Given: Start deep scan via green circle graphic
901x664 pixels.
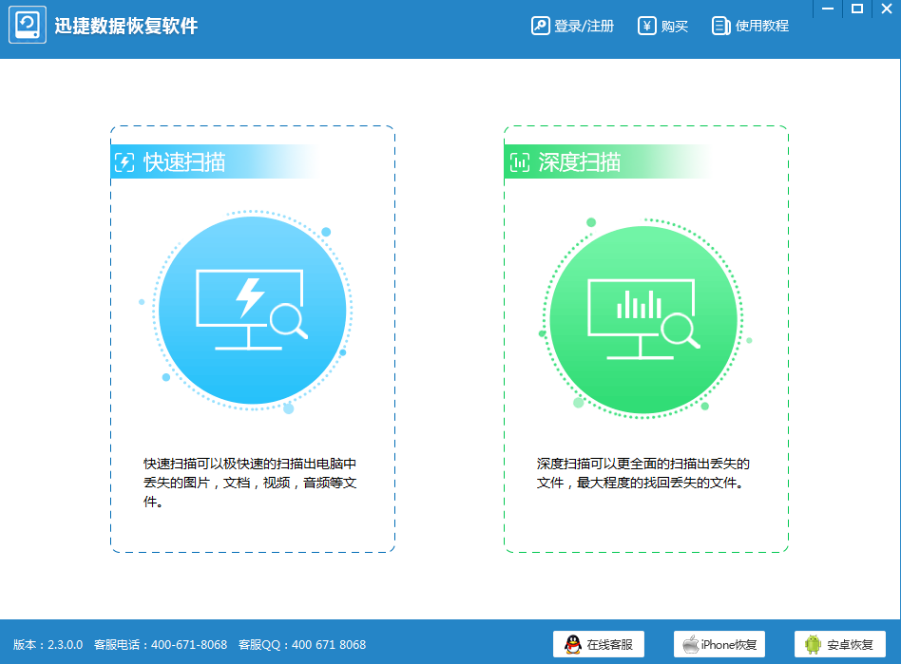Looking at the screenshot, I should (644, 319).
